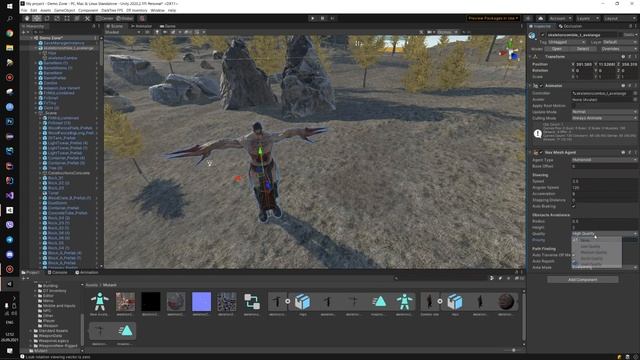Image resolution: width=640 pixels, height=360 pixels.
Task: Select the Scale tool in toolbar
Action: tap(57, 18)
